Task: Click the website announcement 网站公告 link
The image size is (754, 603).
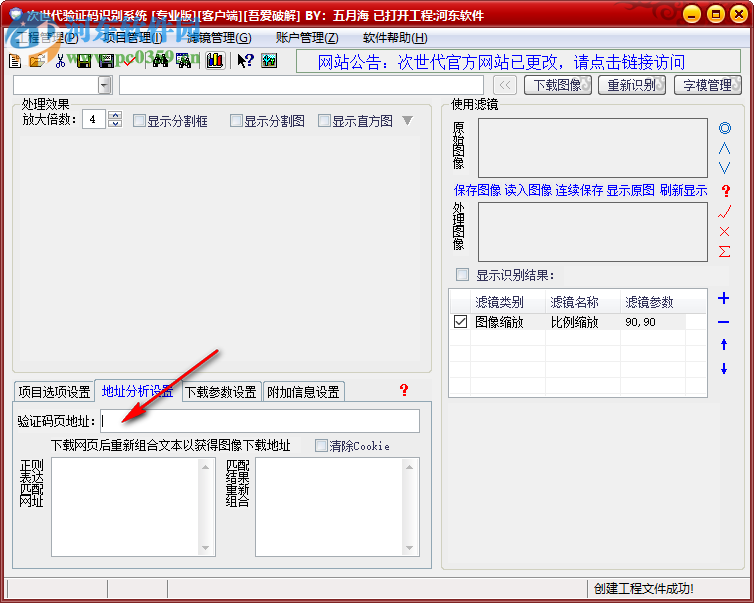Action: tap(501, 62)
